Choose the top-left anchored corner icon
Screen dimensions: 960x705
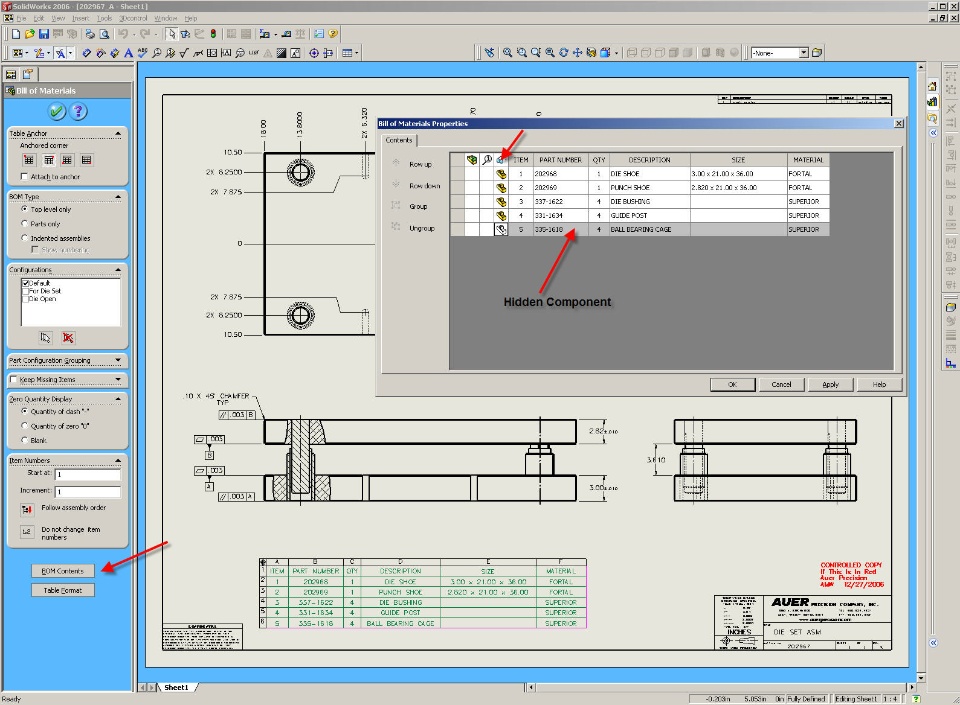pos(29,160)
